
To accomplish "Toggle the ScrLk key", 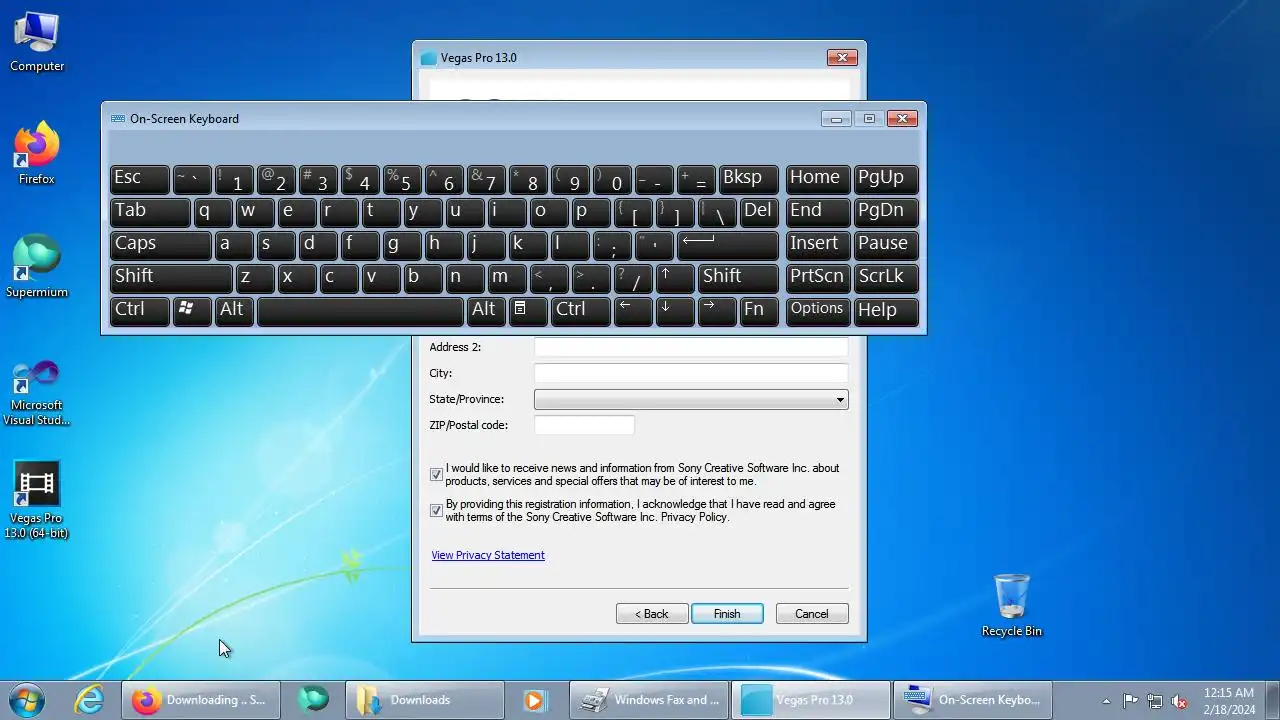I will point(885,278).
